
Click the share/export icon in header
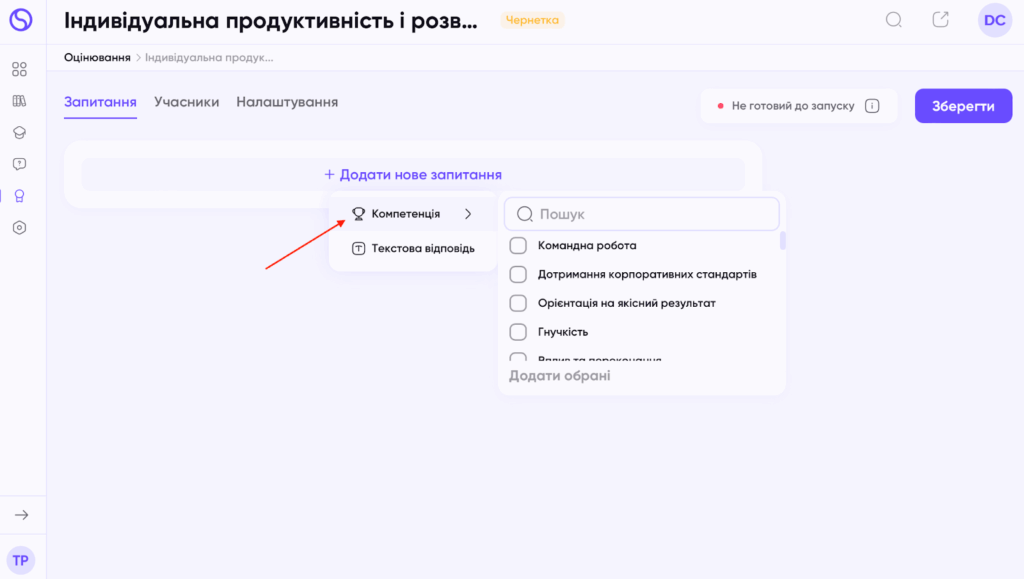pos(940,20)
